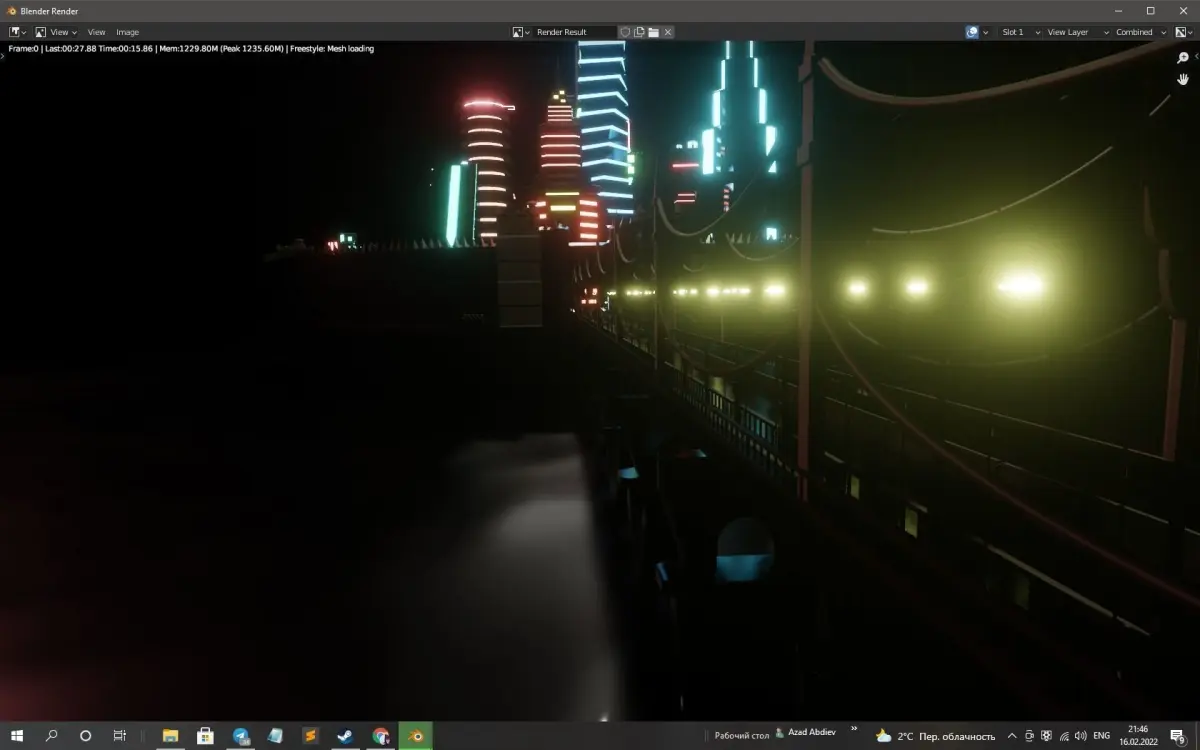Viewport: 1200px width, 750px height.
Task: Open the Windows Start menu
Action: coord(18,736)
